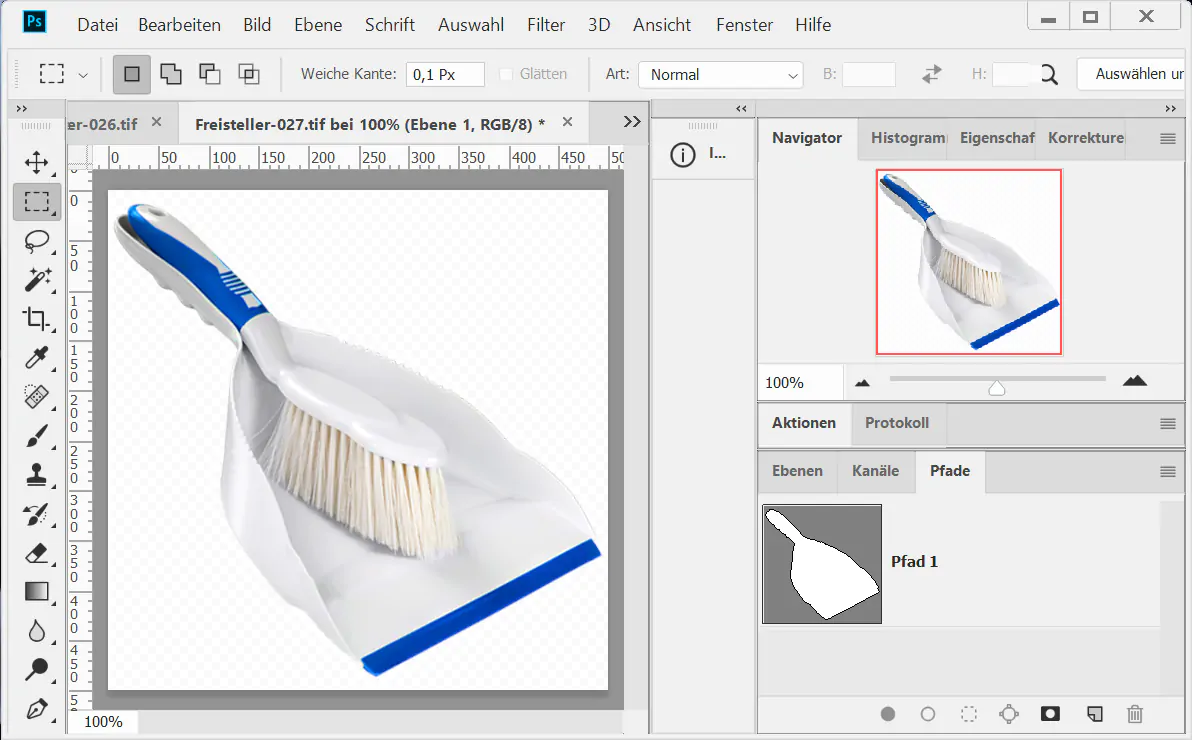Viewport: 1192px width, 740px height.
Task: Click the Navigator zoom slider handle
Action: 996,388
